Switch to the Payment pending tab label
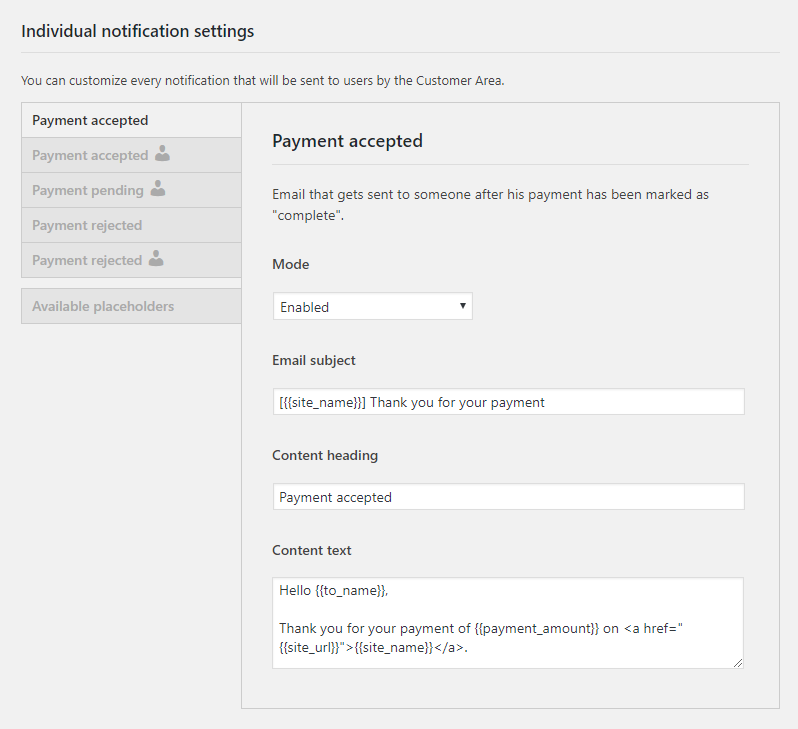 click(88, 190)
